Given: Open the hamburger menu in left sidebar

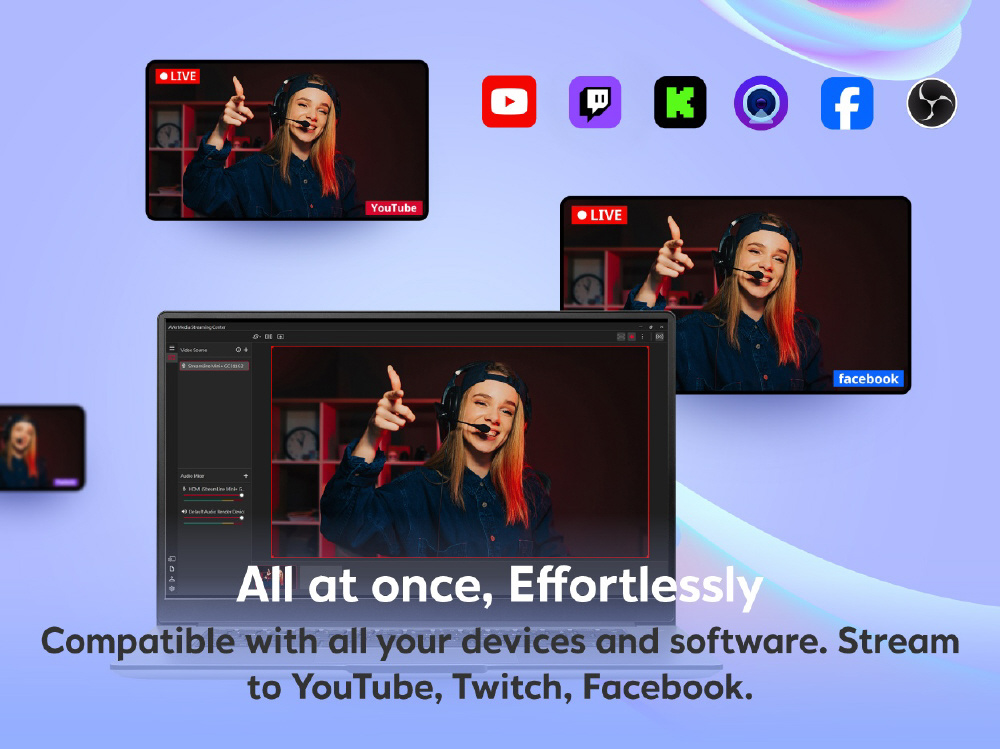Looking at the screenshot, I should click(172, 348).
